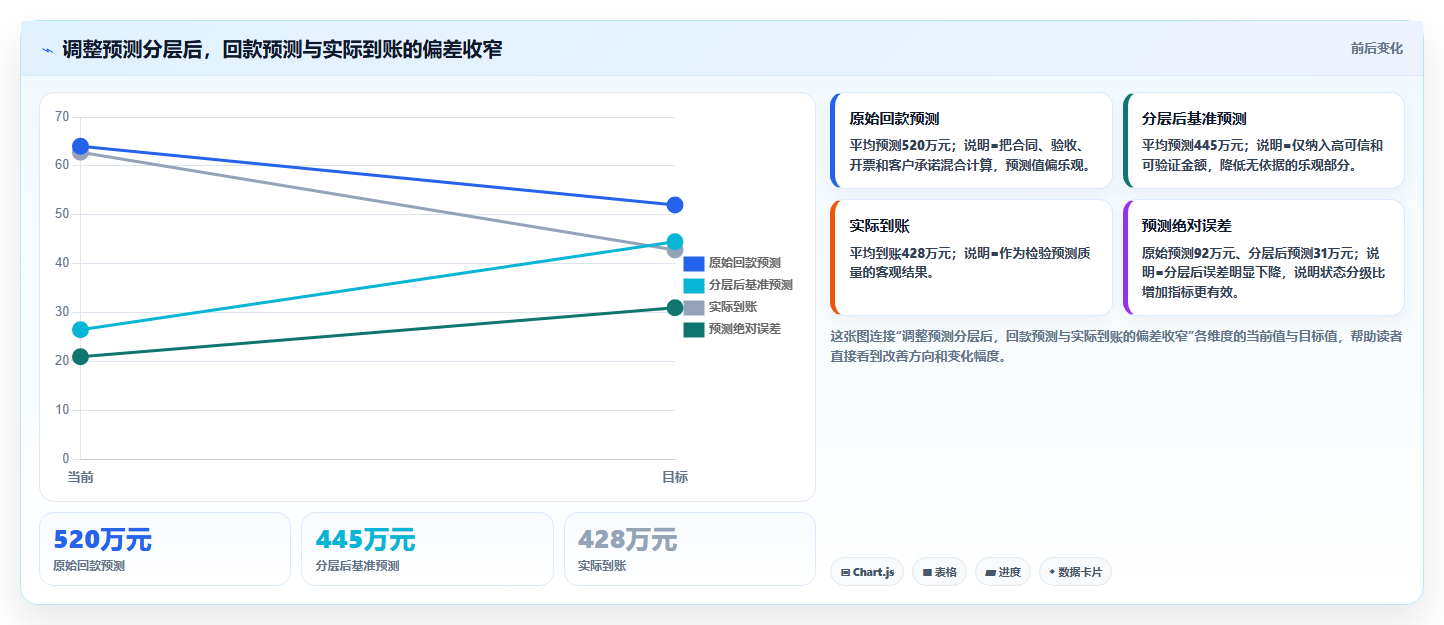Viewport: 1444px width, 625px height.
Task: Click the 进度 tag icon
Action: (x=990, y=573)
